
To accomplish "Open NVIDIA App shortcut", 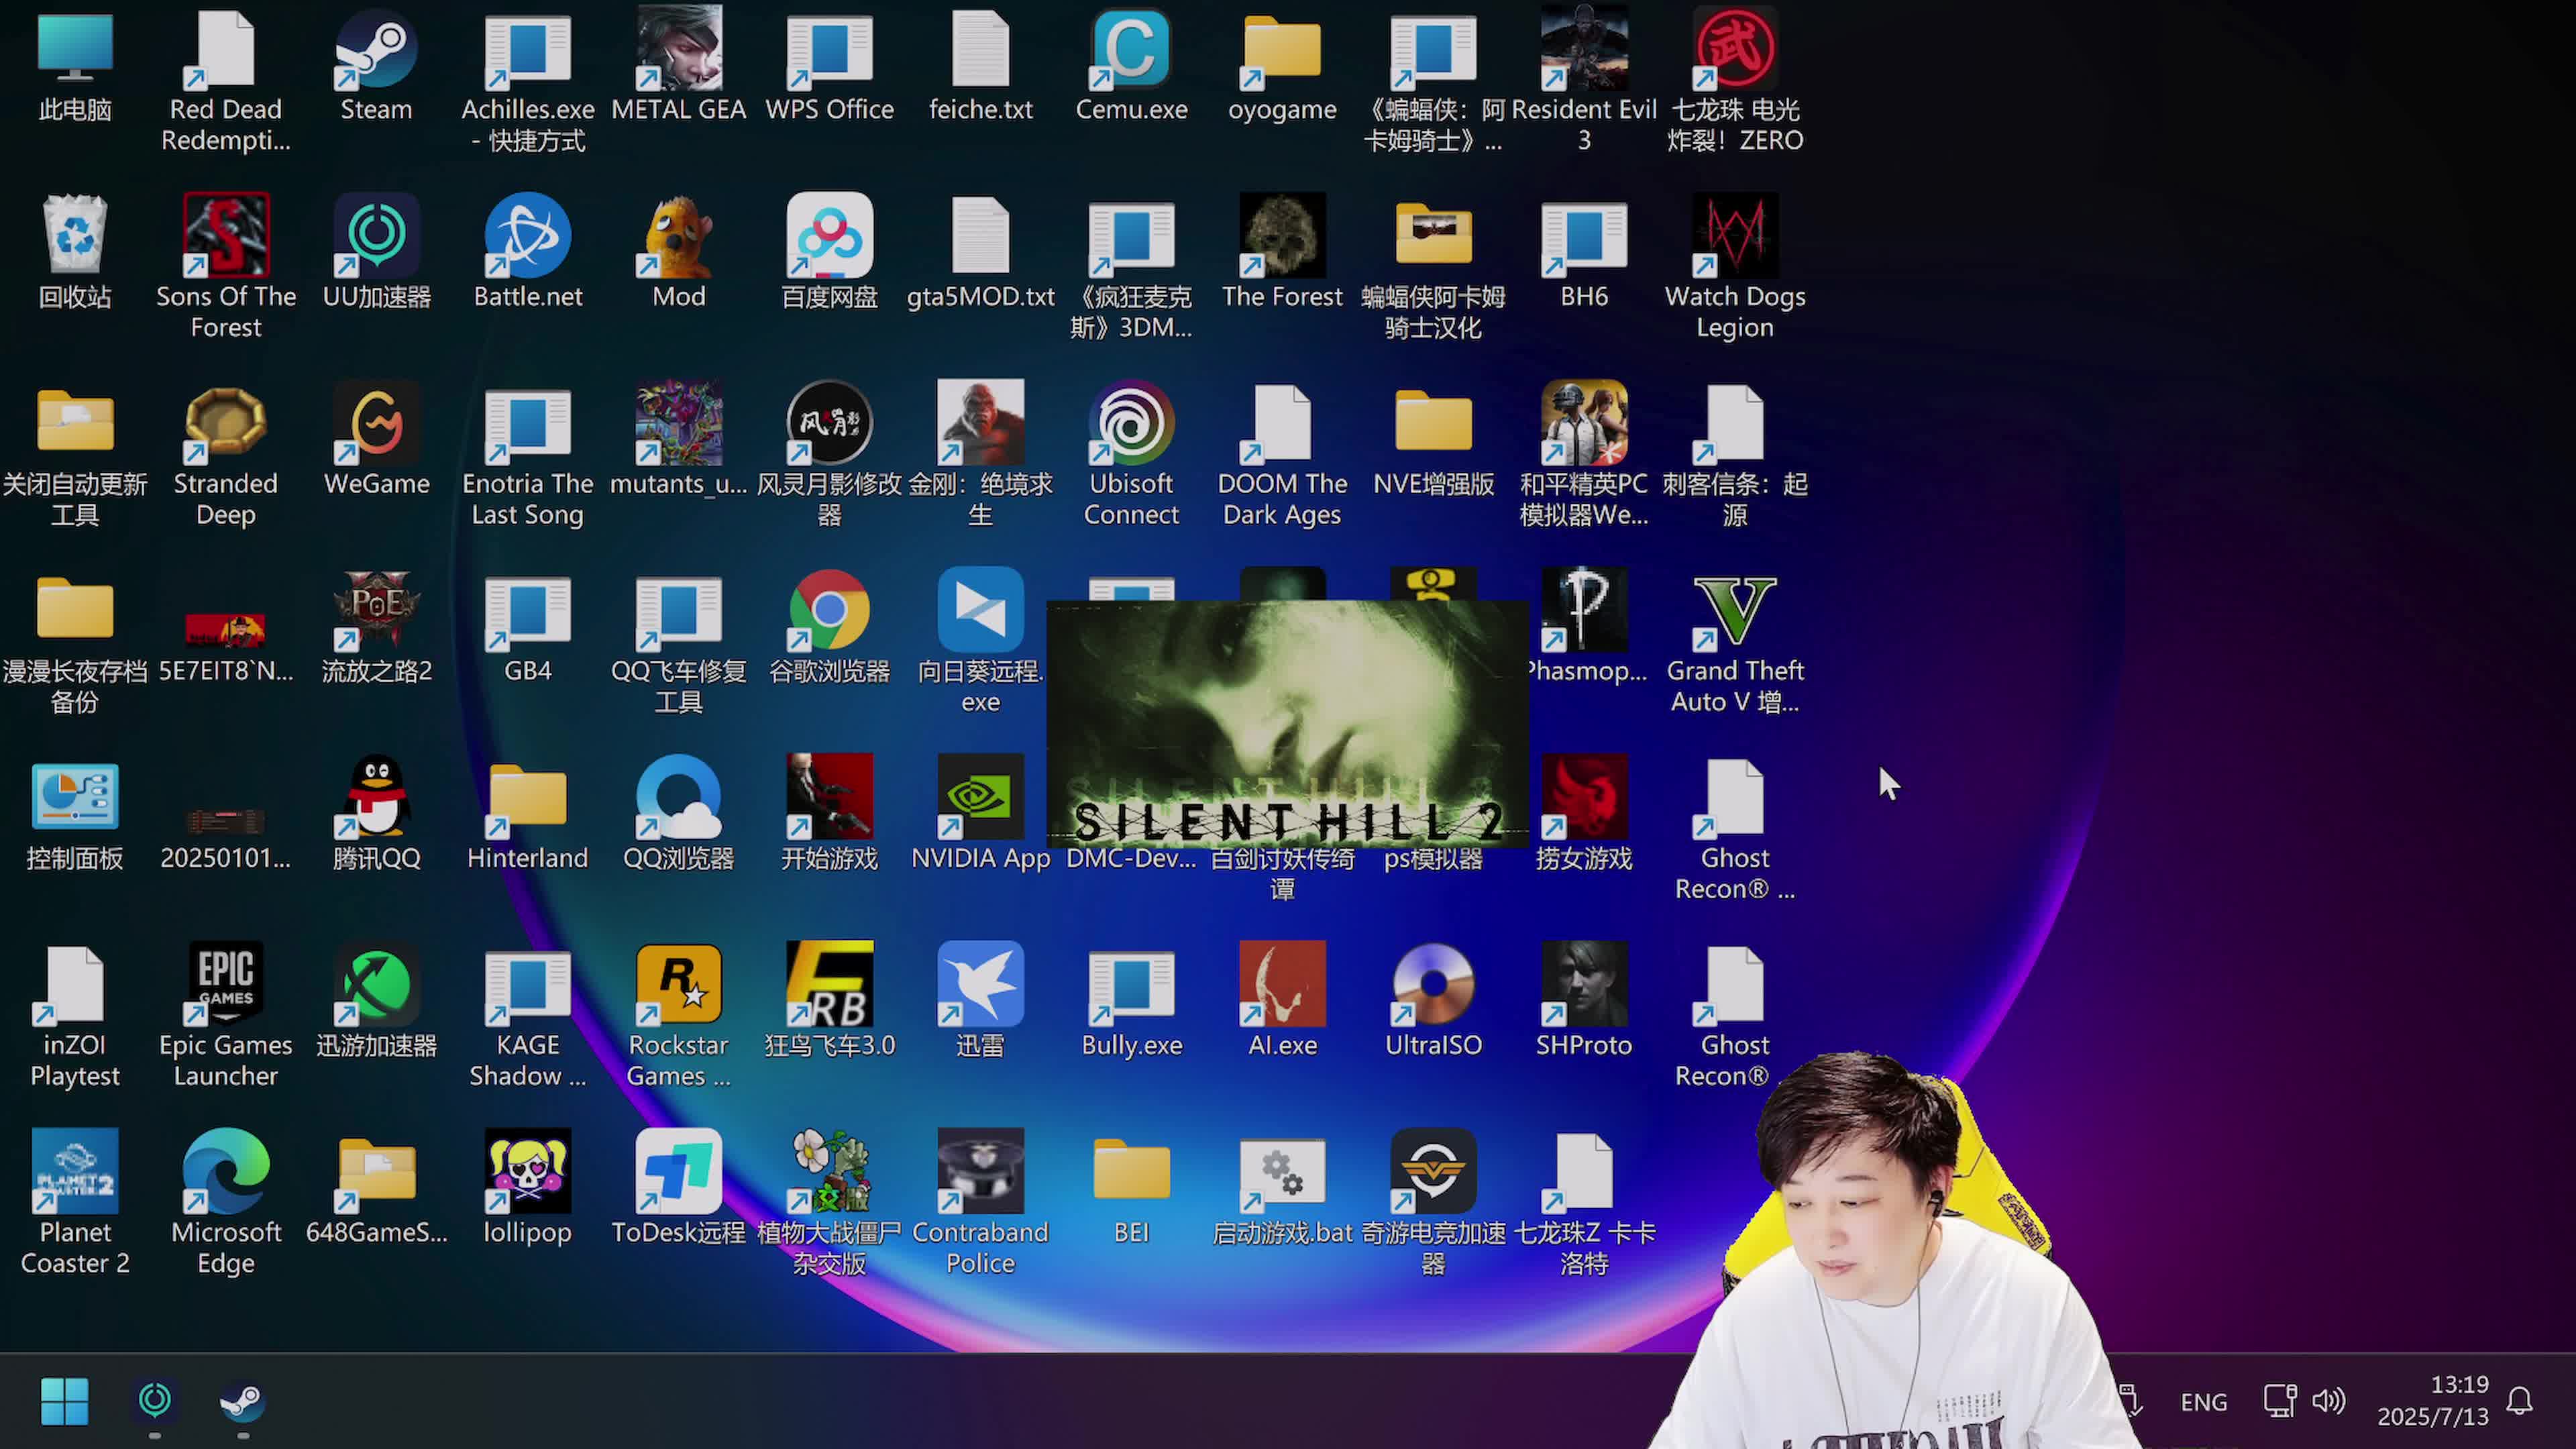I will point(980,814).
